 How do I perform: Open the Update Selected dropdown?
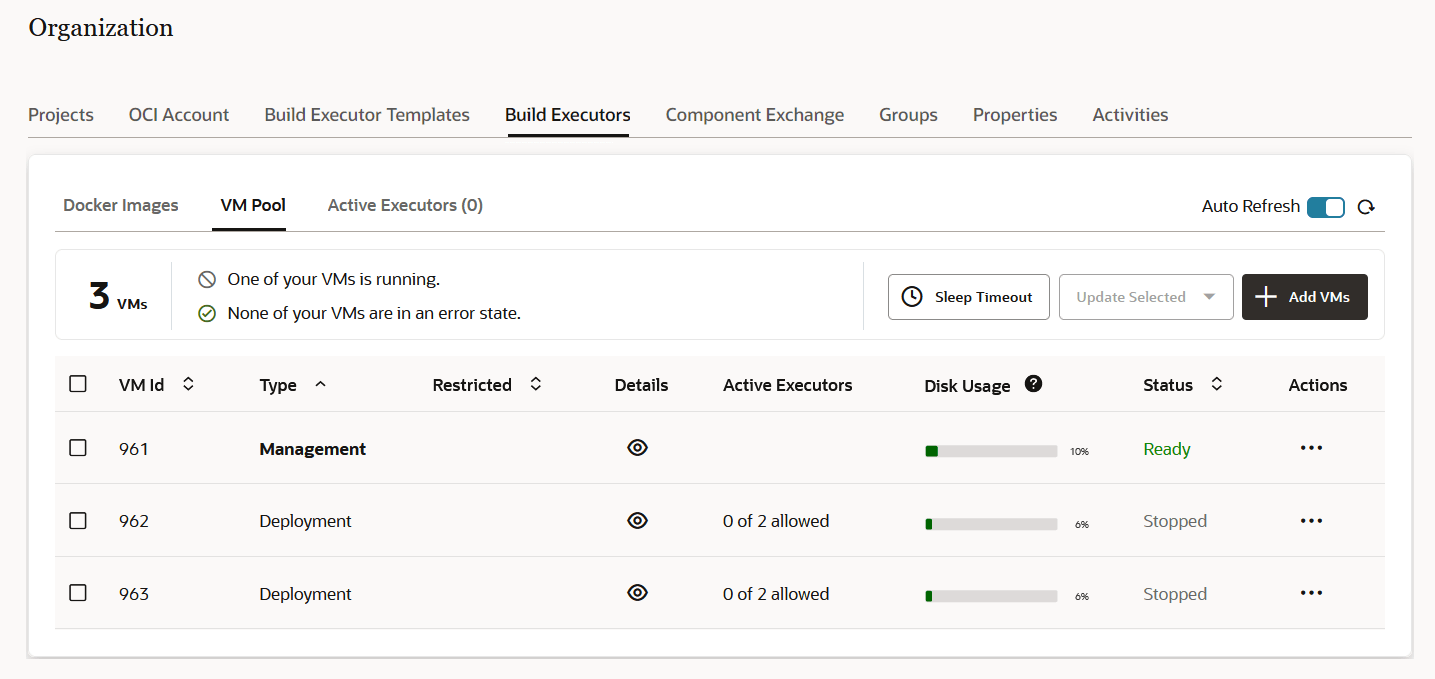1146,297
